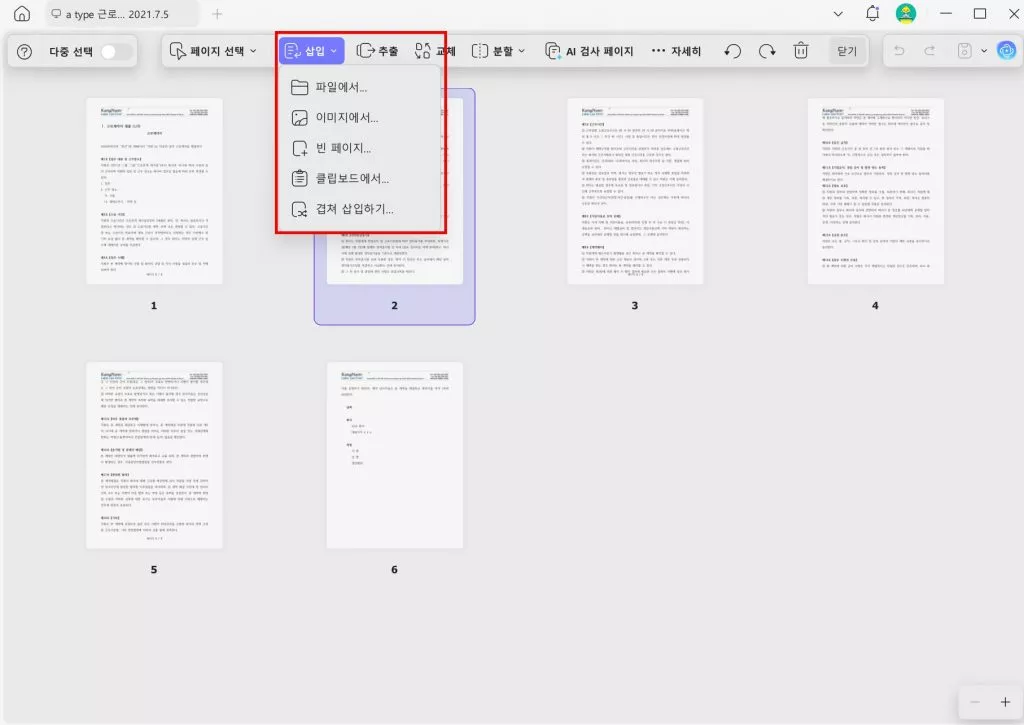The image size is (1024, 725).
Task: Open the 분할 split dropdown
Action: point(498,50)
